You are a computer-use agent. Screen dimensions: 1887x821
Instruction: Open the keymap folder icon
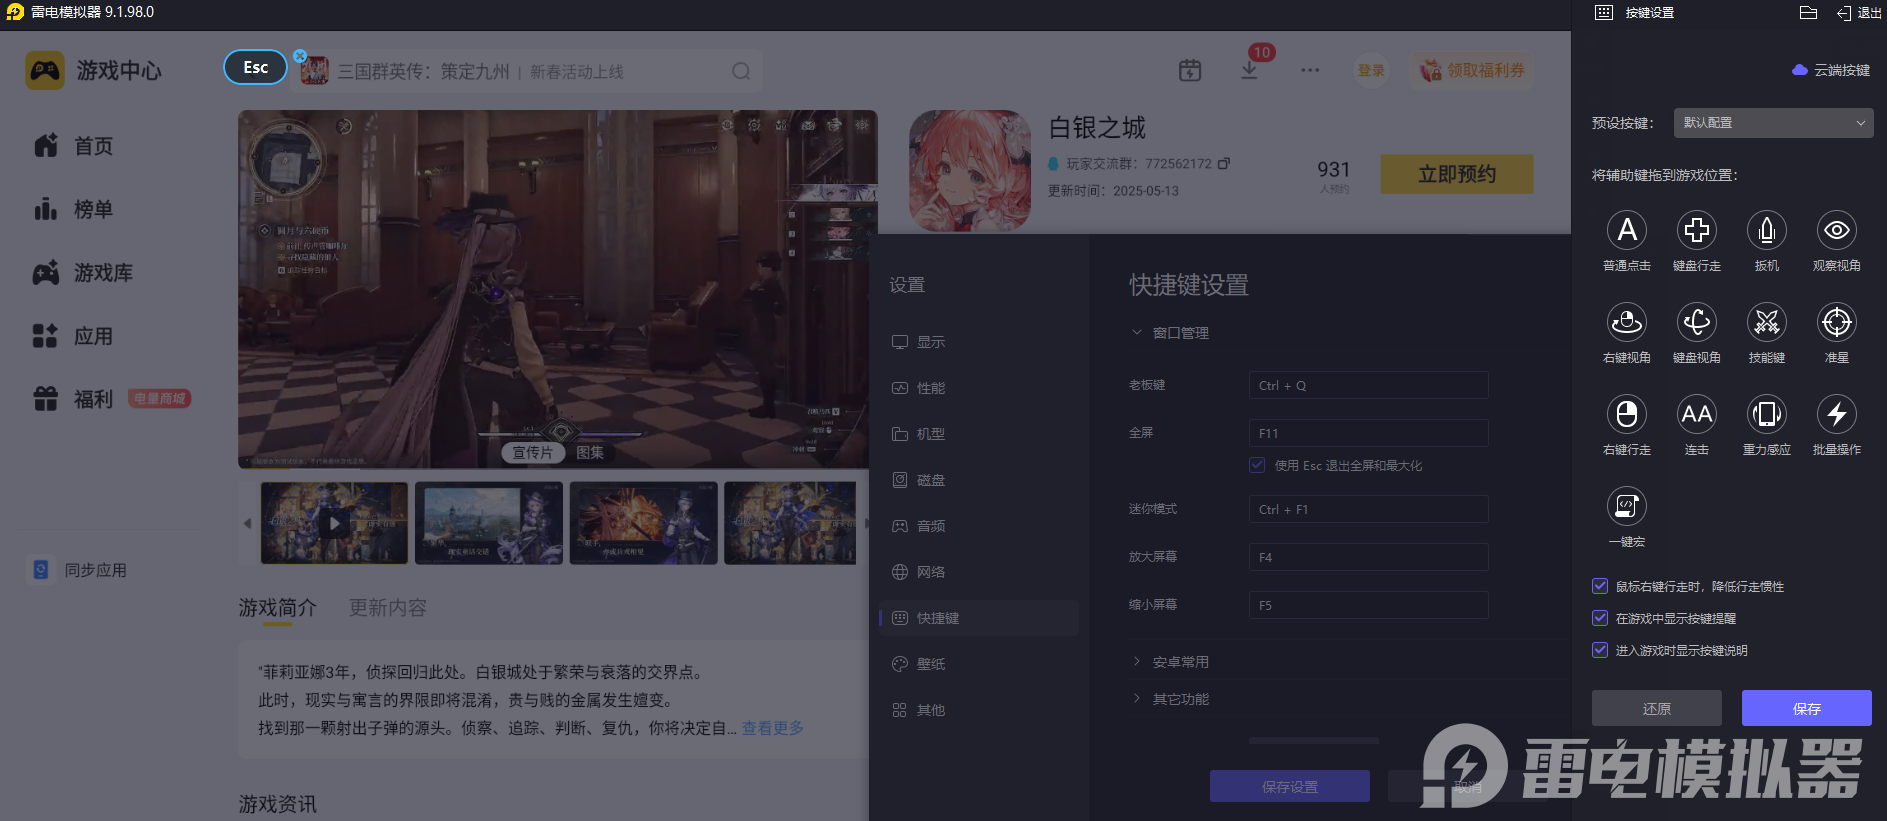(1808, 13)
